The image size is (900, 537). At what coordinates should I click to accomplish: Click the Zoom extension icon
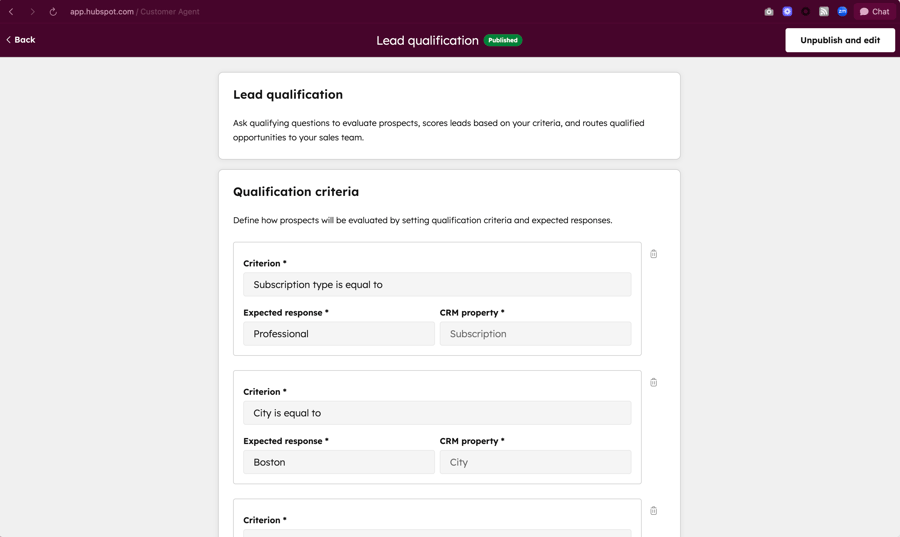[x=842, y=12]
